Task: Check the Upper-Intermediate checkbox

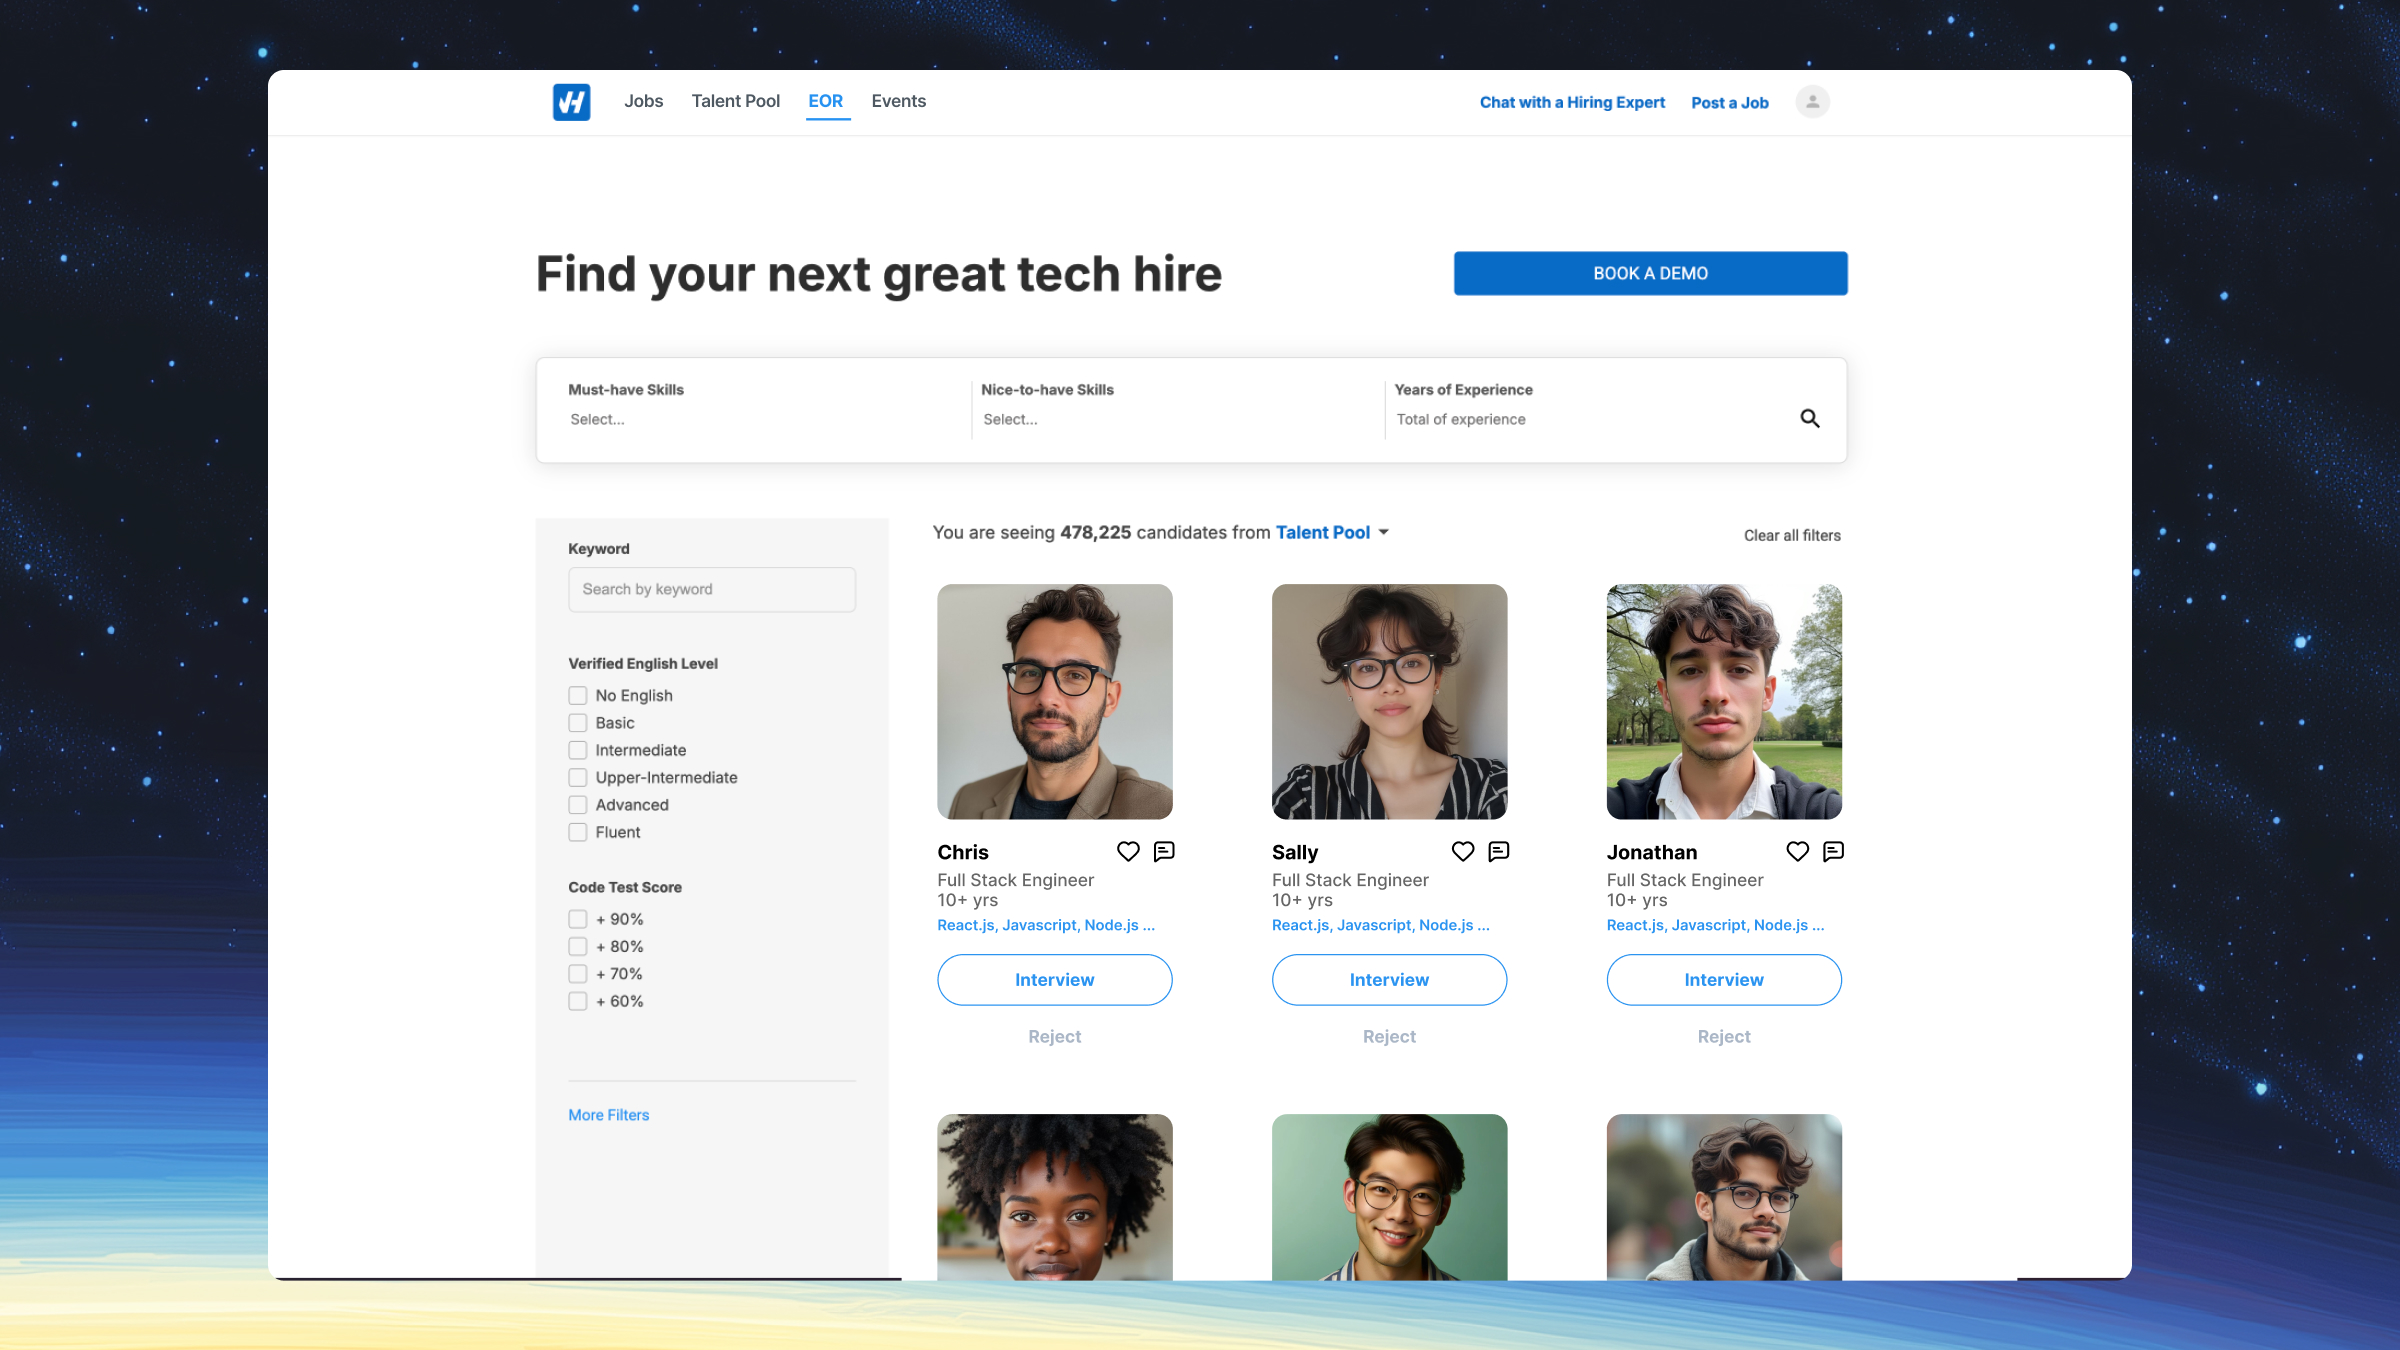Action: [578, 778]
